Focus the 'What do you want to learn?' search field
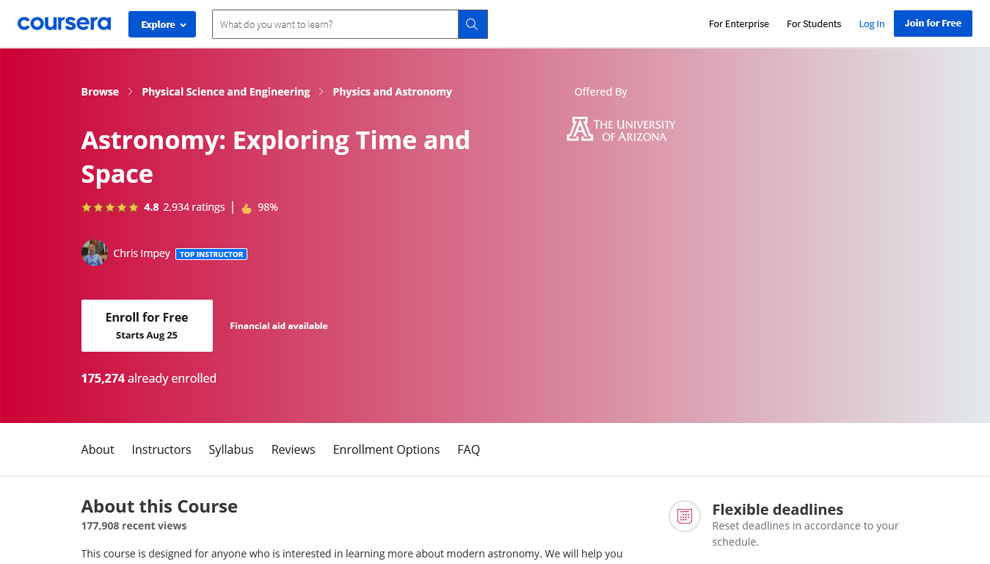This screenshot has width=990, height=564. tap(335, 24)
